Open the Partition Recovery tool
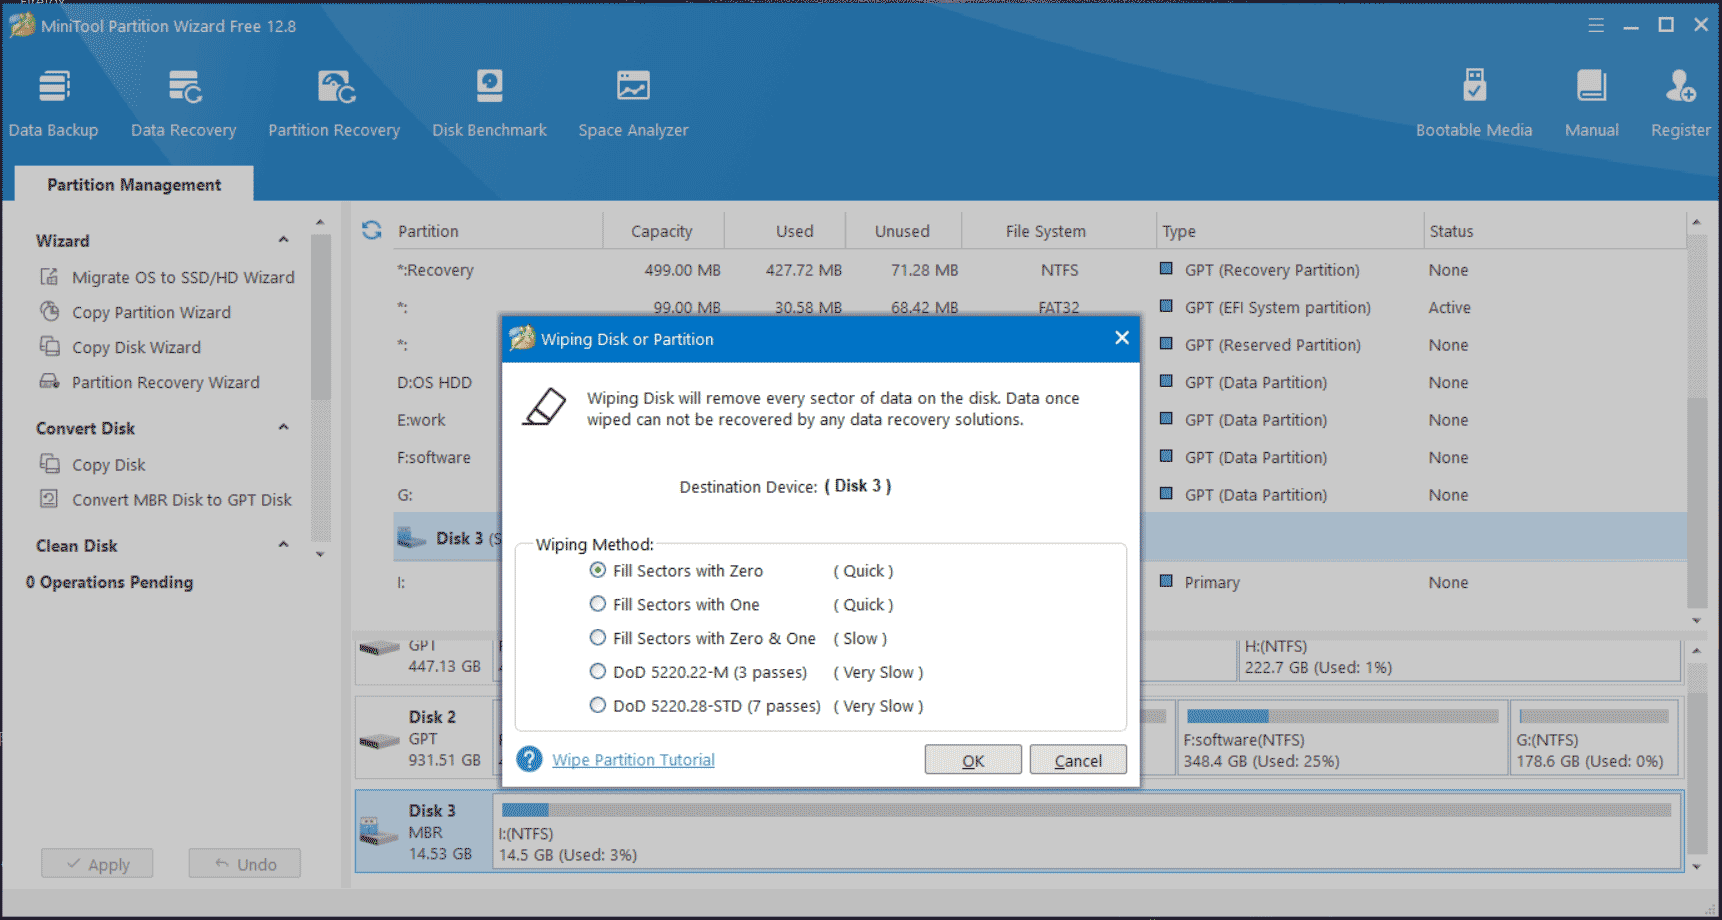Viewport: 1722px width, 920px height. point(334,103)
